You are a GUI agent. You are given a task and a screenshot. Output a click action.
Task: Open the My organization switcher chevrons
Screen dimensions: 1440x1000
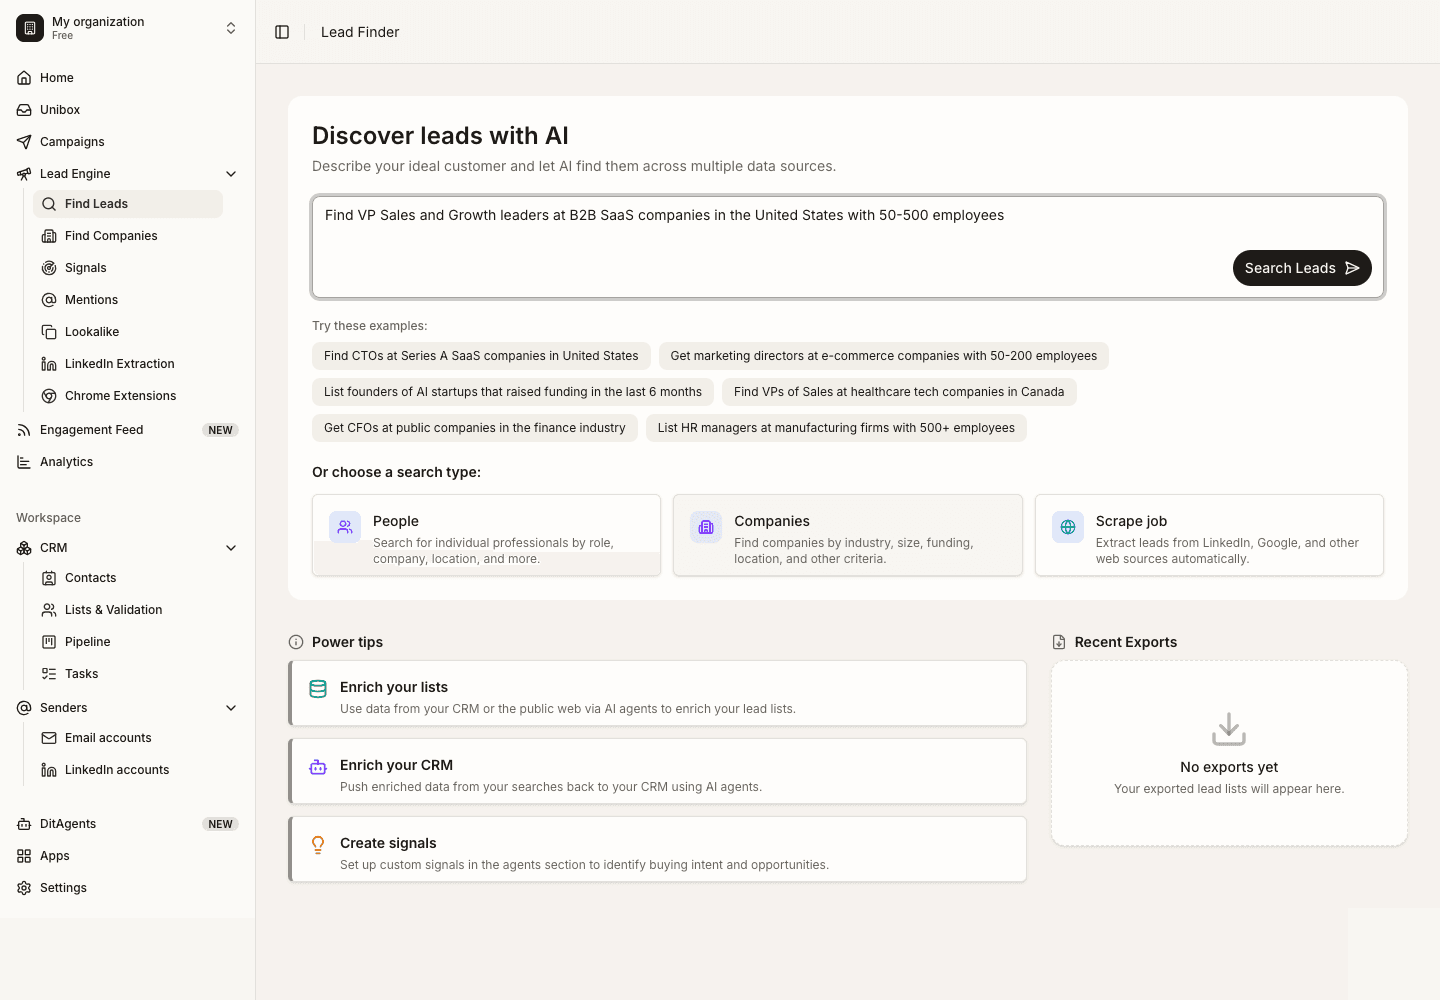click(x=231, y=28)
